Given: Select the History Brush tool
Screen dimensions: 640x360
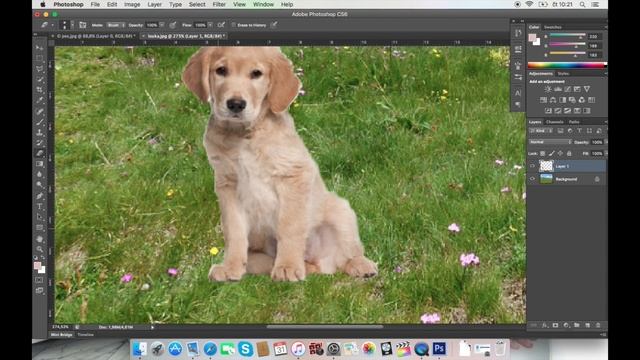Looking at the screenshot, I should pyautogui.click(x=40, y=143).
